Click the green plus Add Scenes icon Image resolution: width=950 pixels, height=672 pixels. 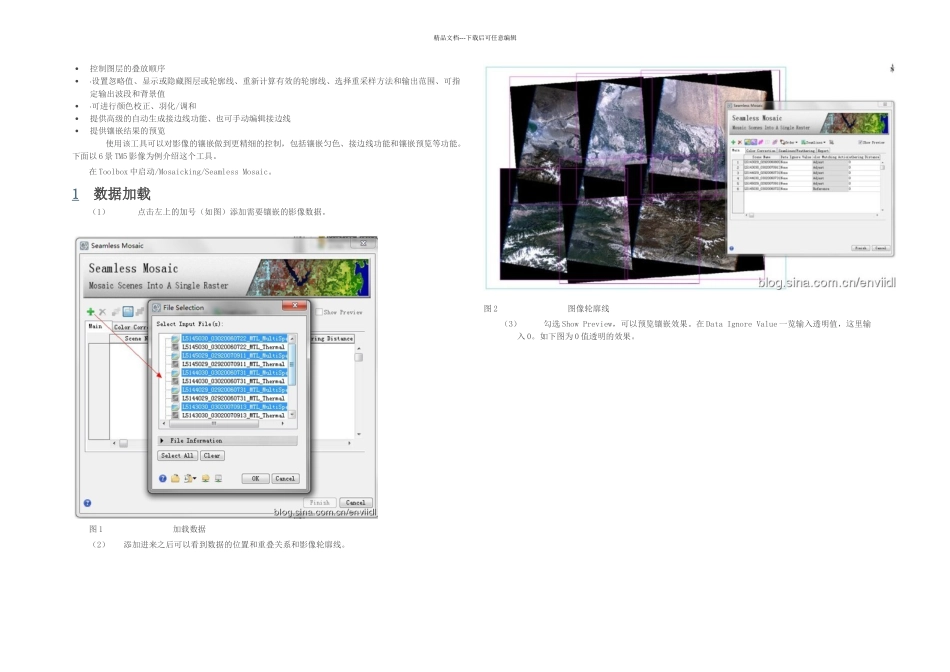[x=90, y=311]
